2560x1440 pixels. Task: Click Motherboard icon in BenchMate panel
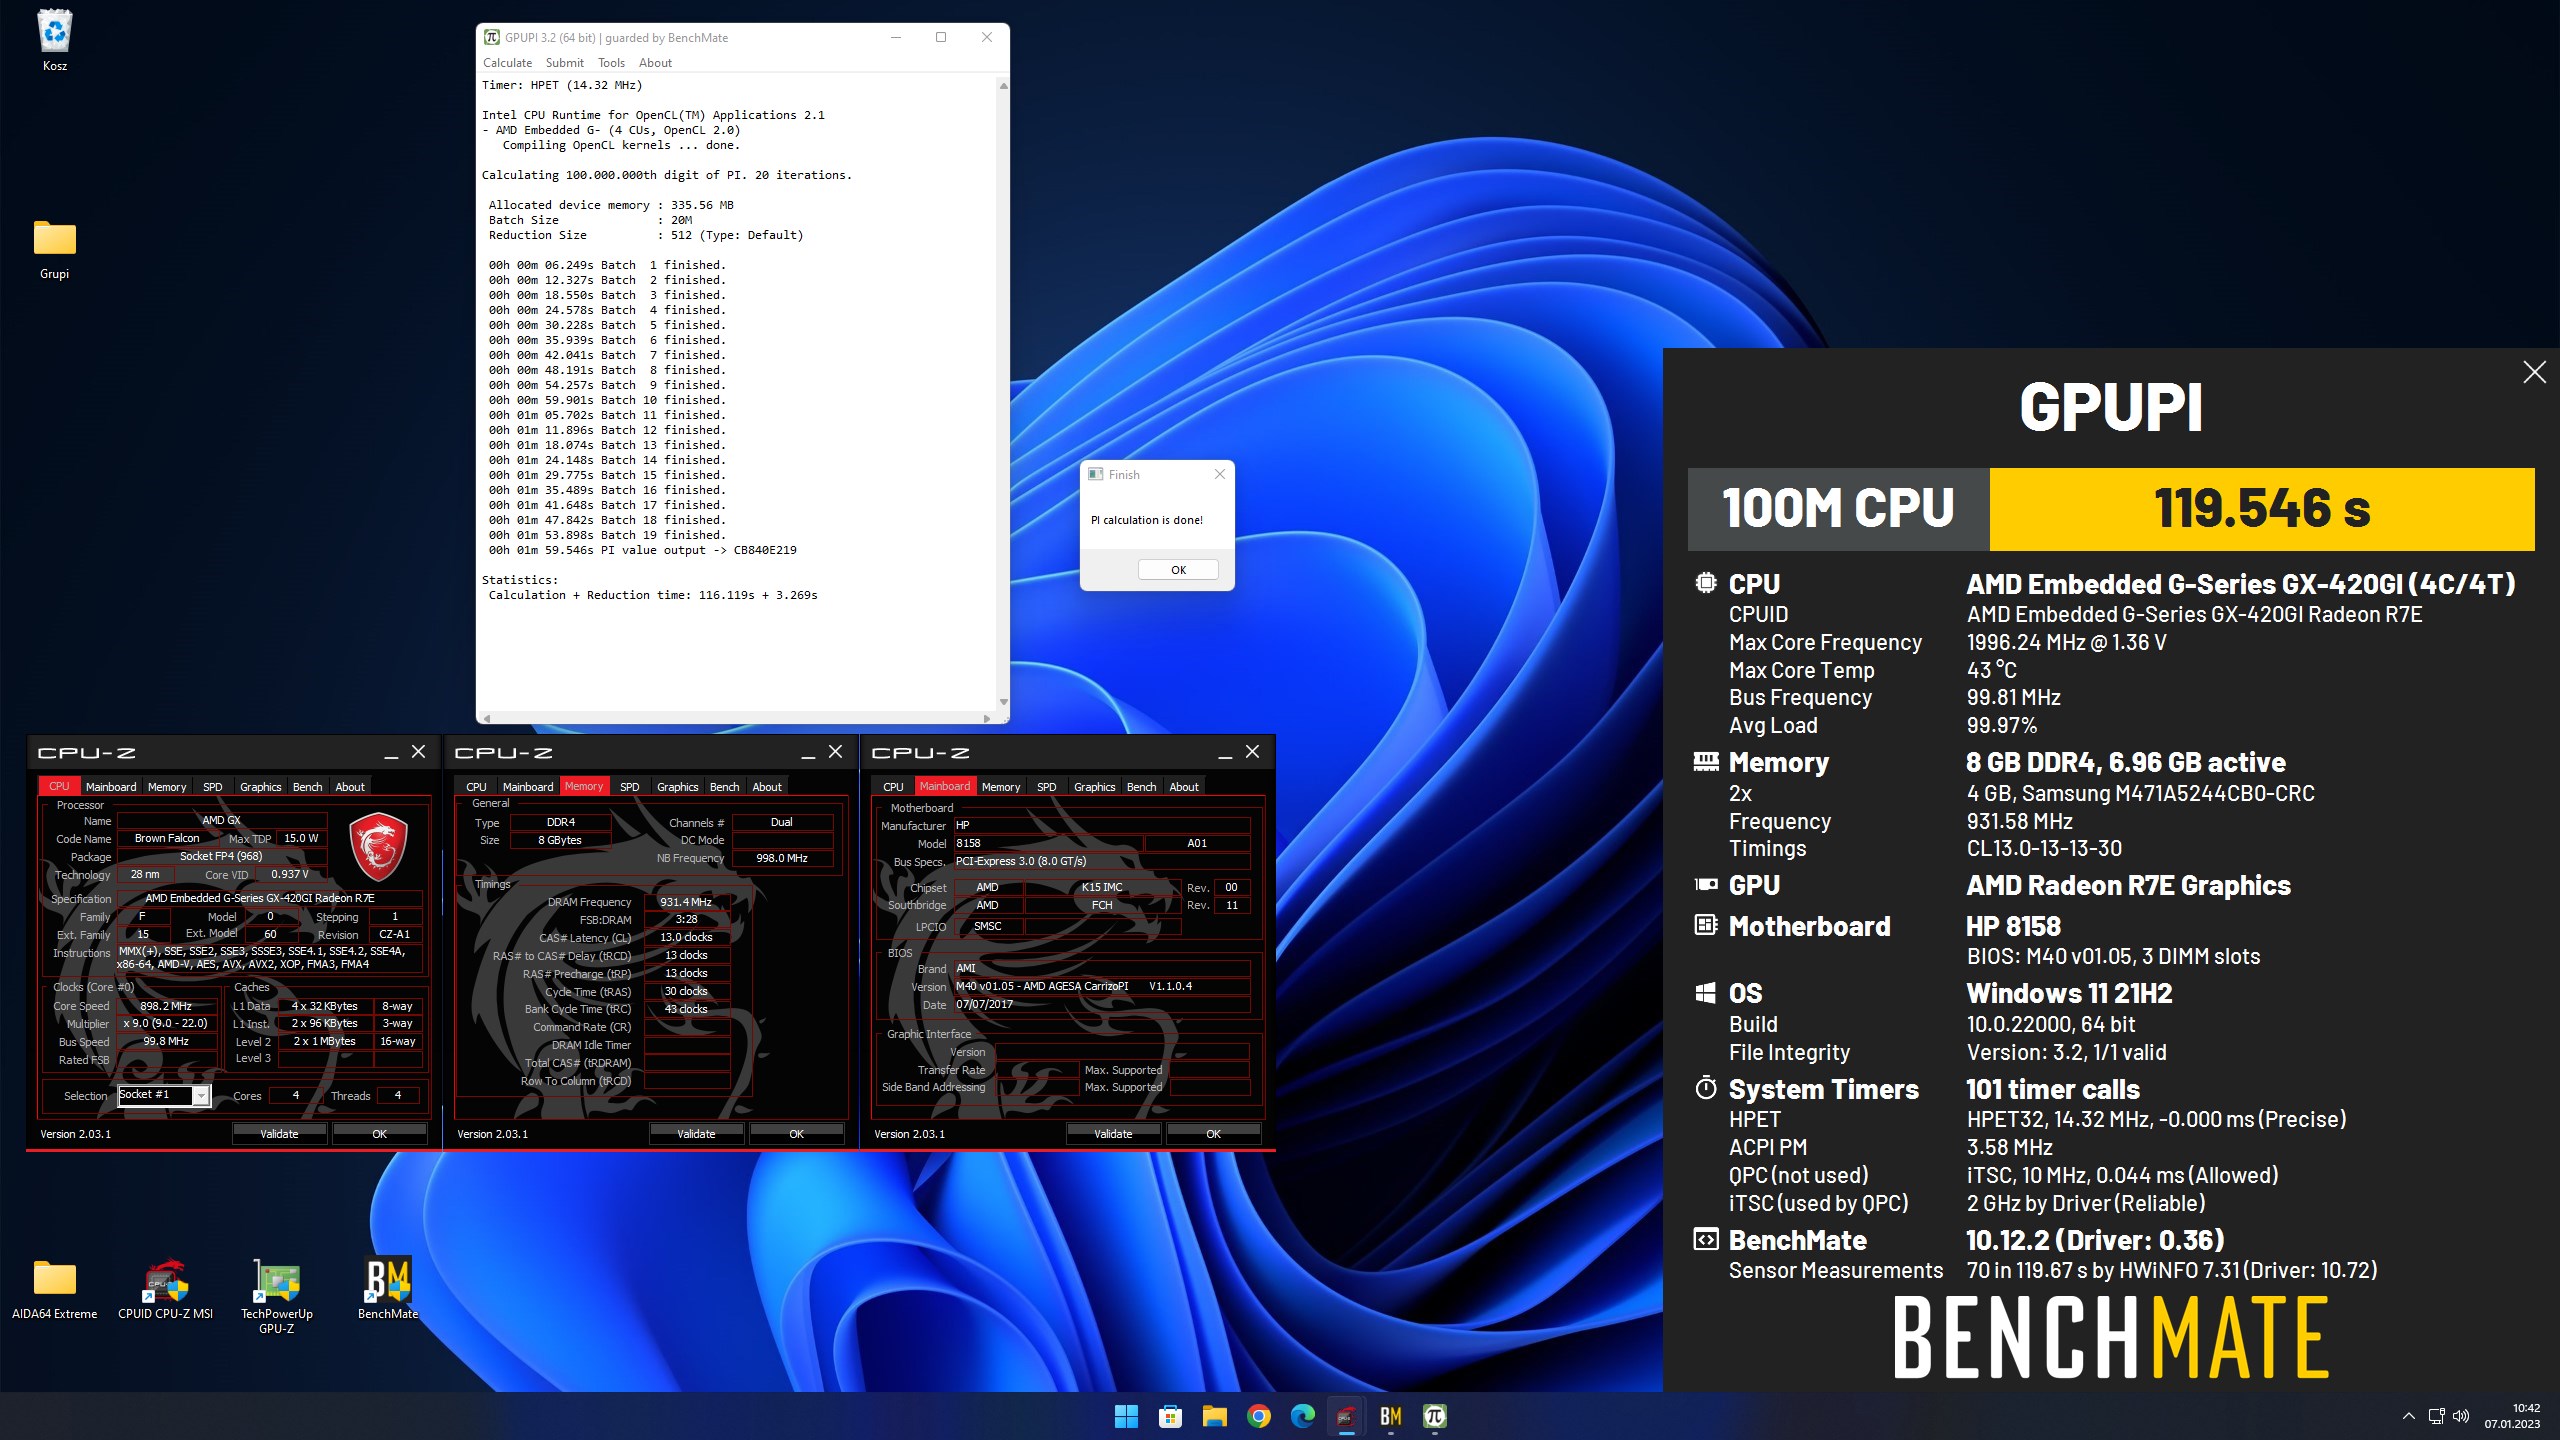1706,925
